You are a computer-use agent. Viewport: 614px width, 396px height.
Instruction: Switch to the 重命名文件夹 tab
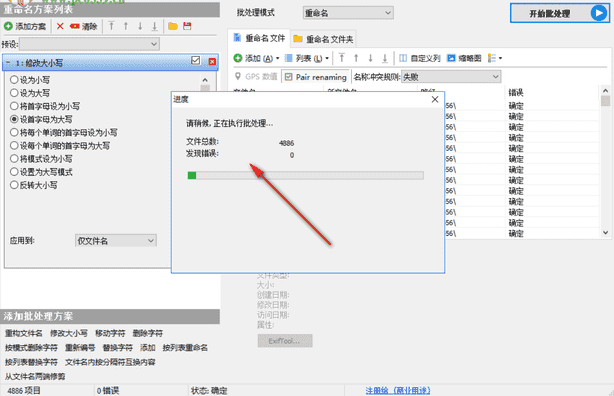(x=323, y=39)
